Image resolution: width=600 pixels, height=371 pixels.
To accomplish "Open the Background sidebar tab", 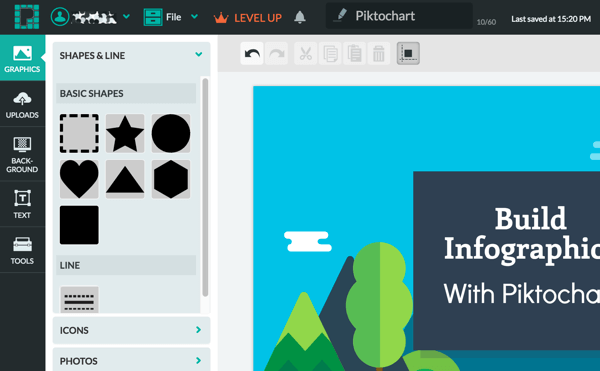I will click(22, 154).
